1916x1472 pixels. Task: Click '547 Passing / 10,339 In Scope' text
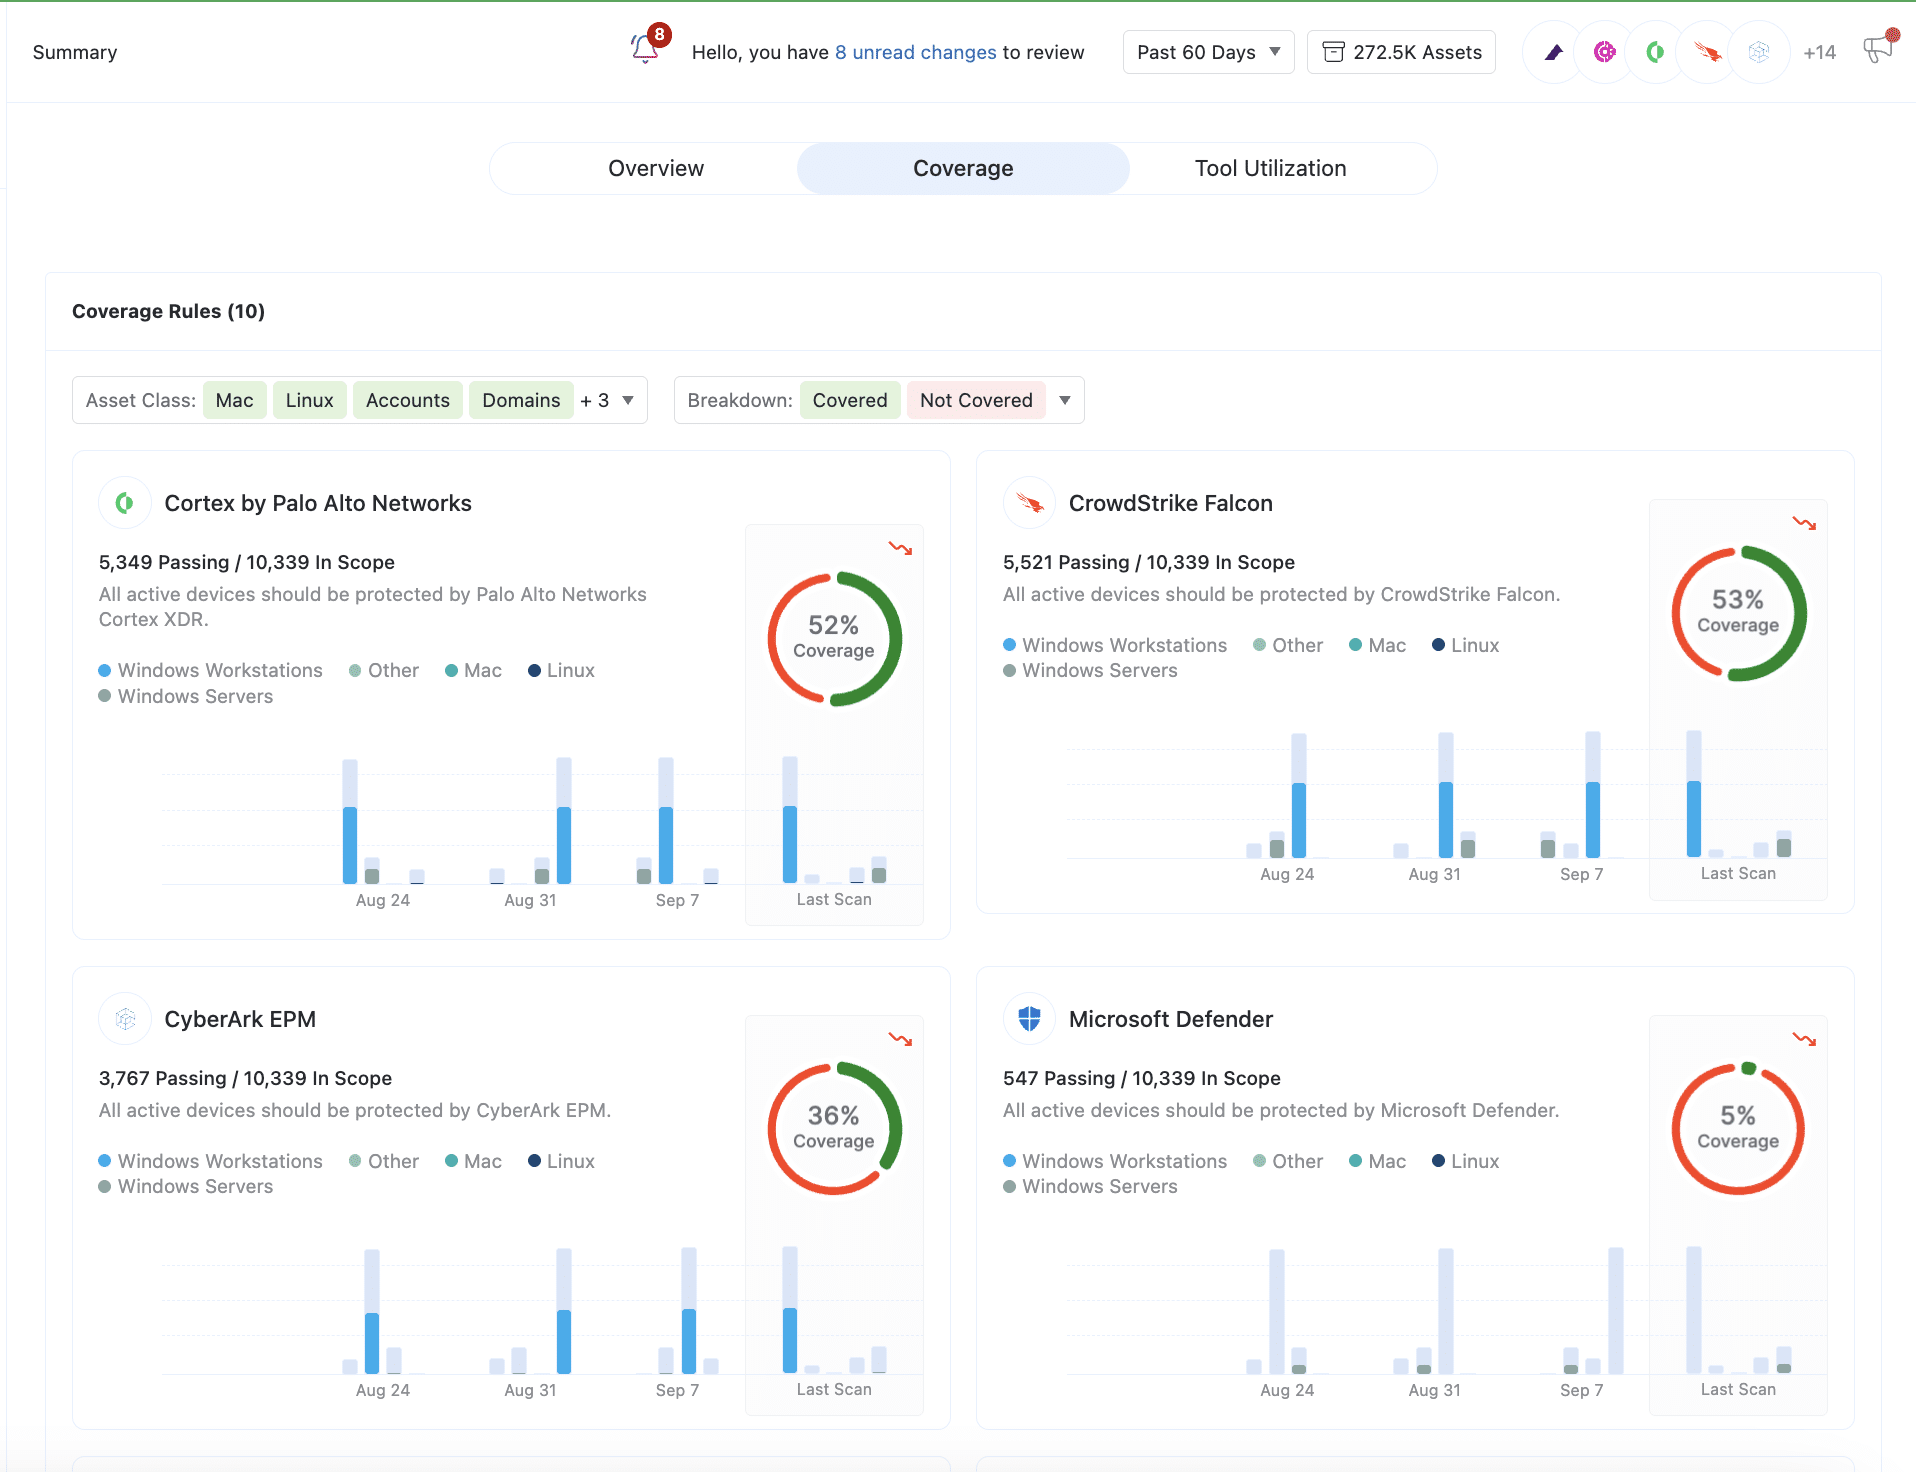(1141, 1078)
